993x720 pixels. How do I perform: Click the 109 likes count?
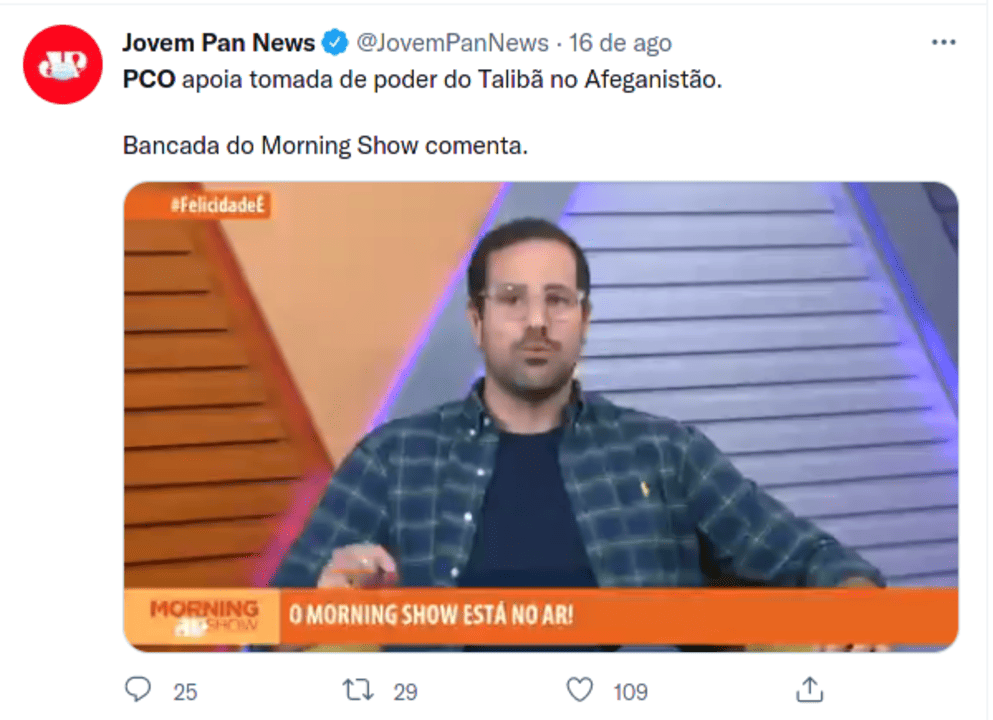(x=630, y=692)
